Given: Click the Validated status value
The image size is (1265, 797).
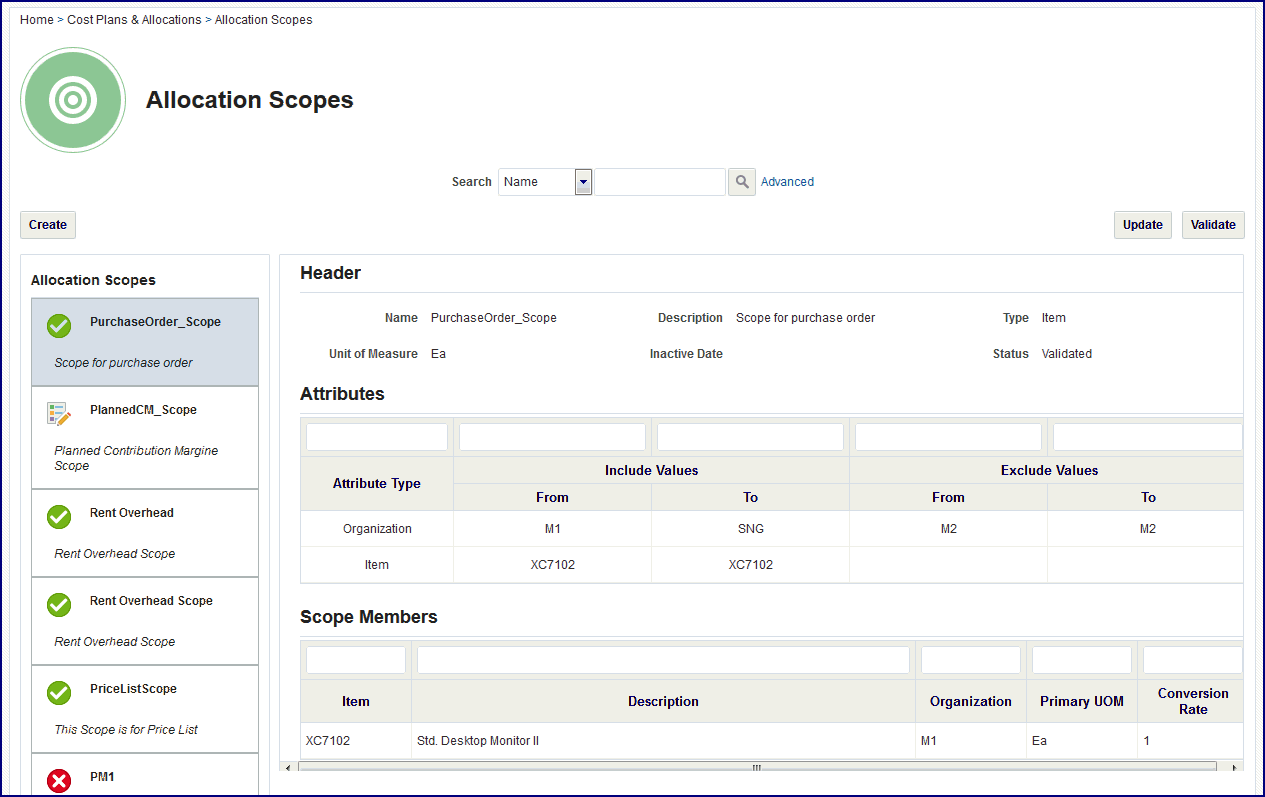Looking at the screenshot, I should click(1066, 354).
